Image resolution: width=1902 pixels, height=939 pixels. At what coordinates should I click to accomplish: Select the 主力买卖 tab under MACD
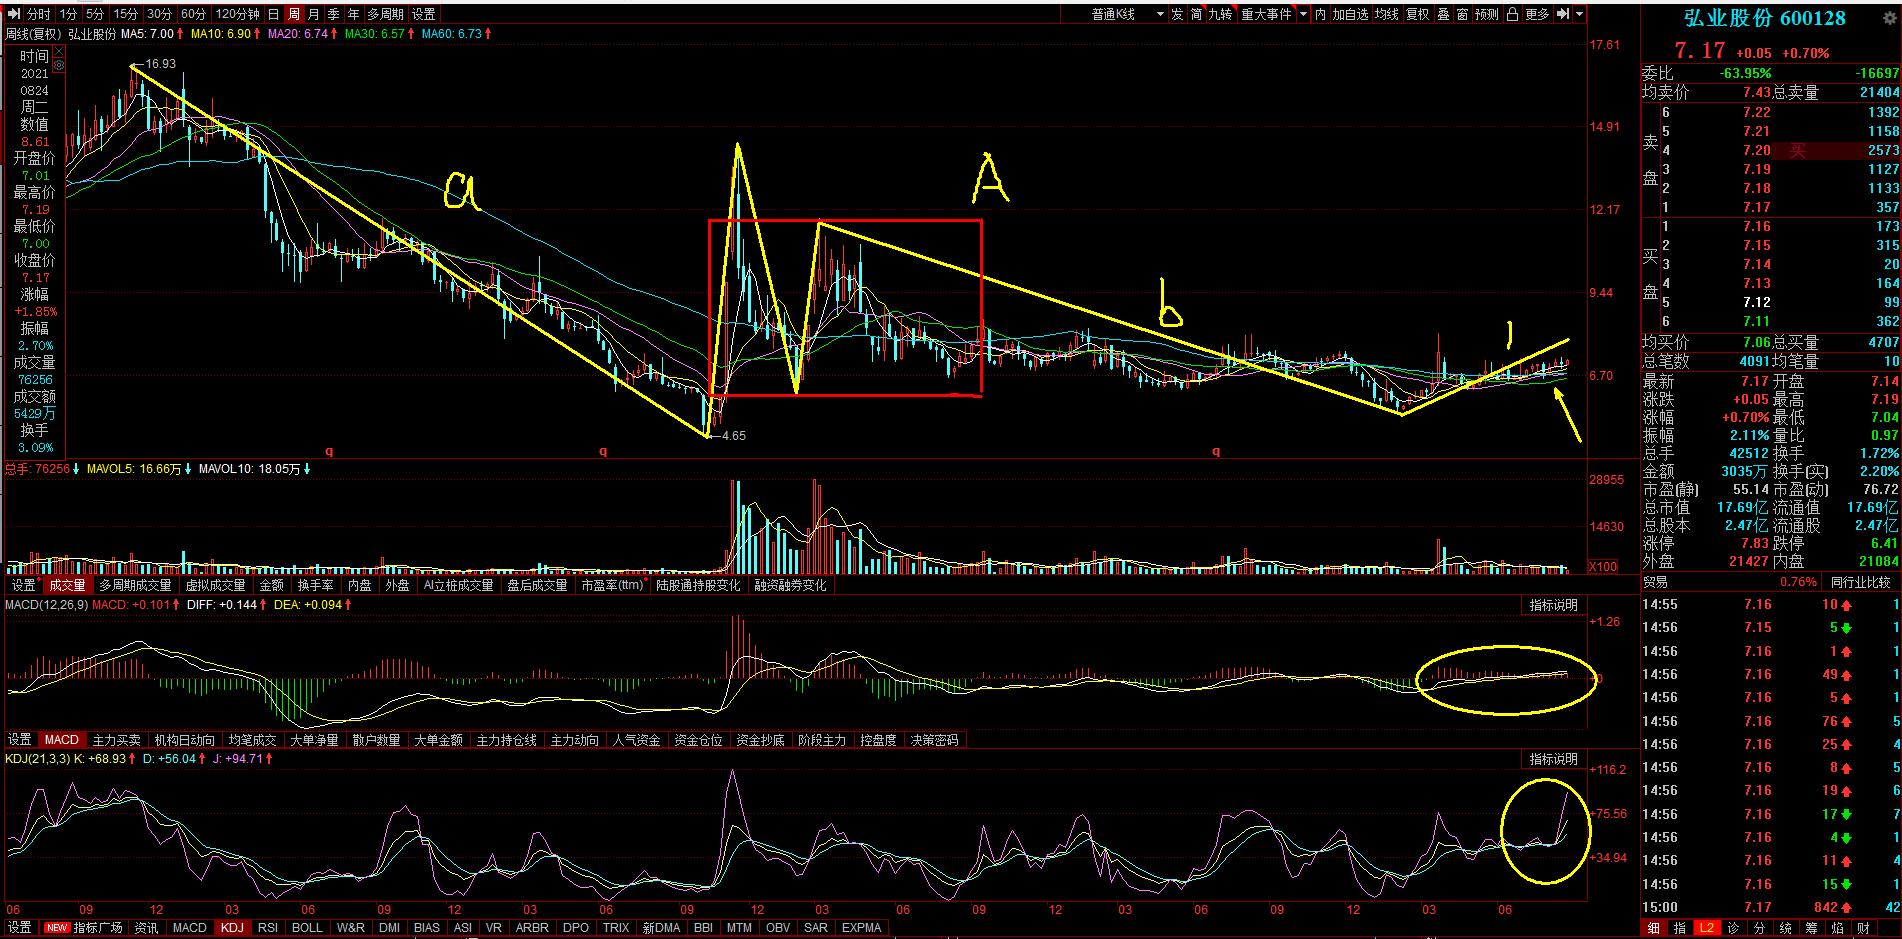[x=117, y=740]
